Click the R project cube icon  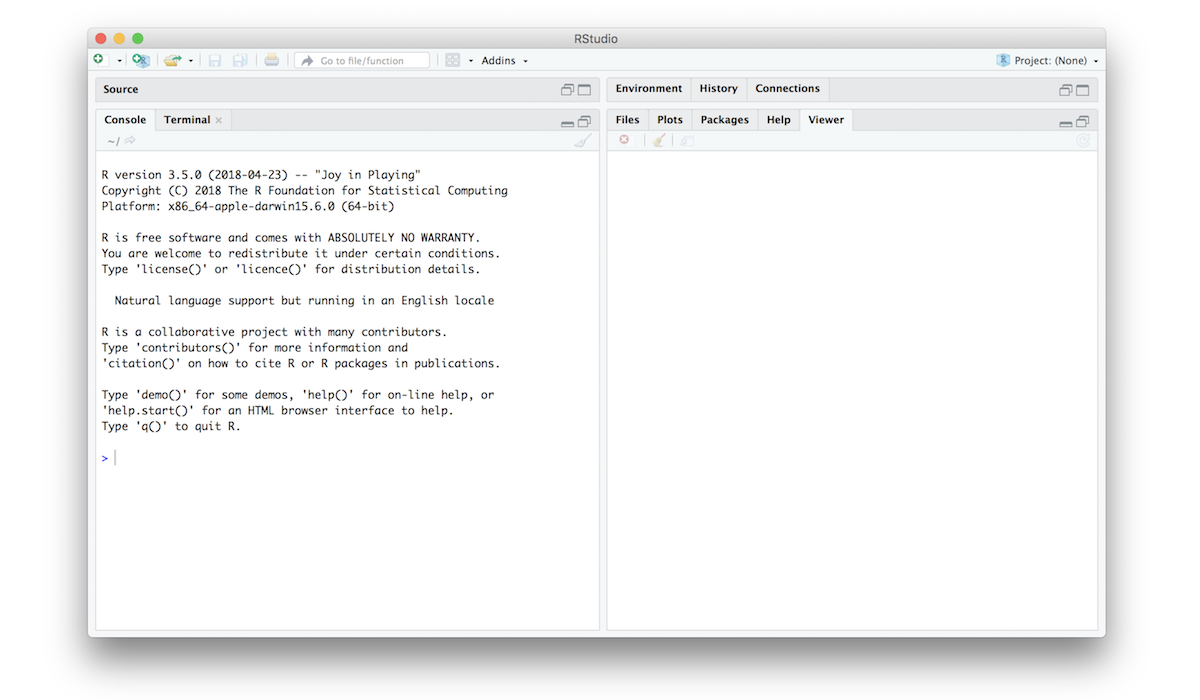click(x=1003, y=61)
